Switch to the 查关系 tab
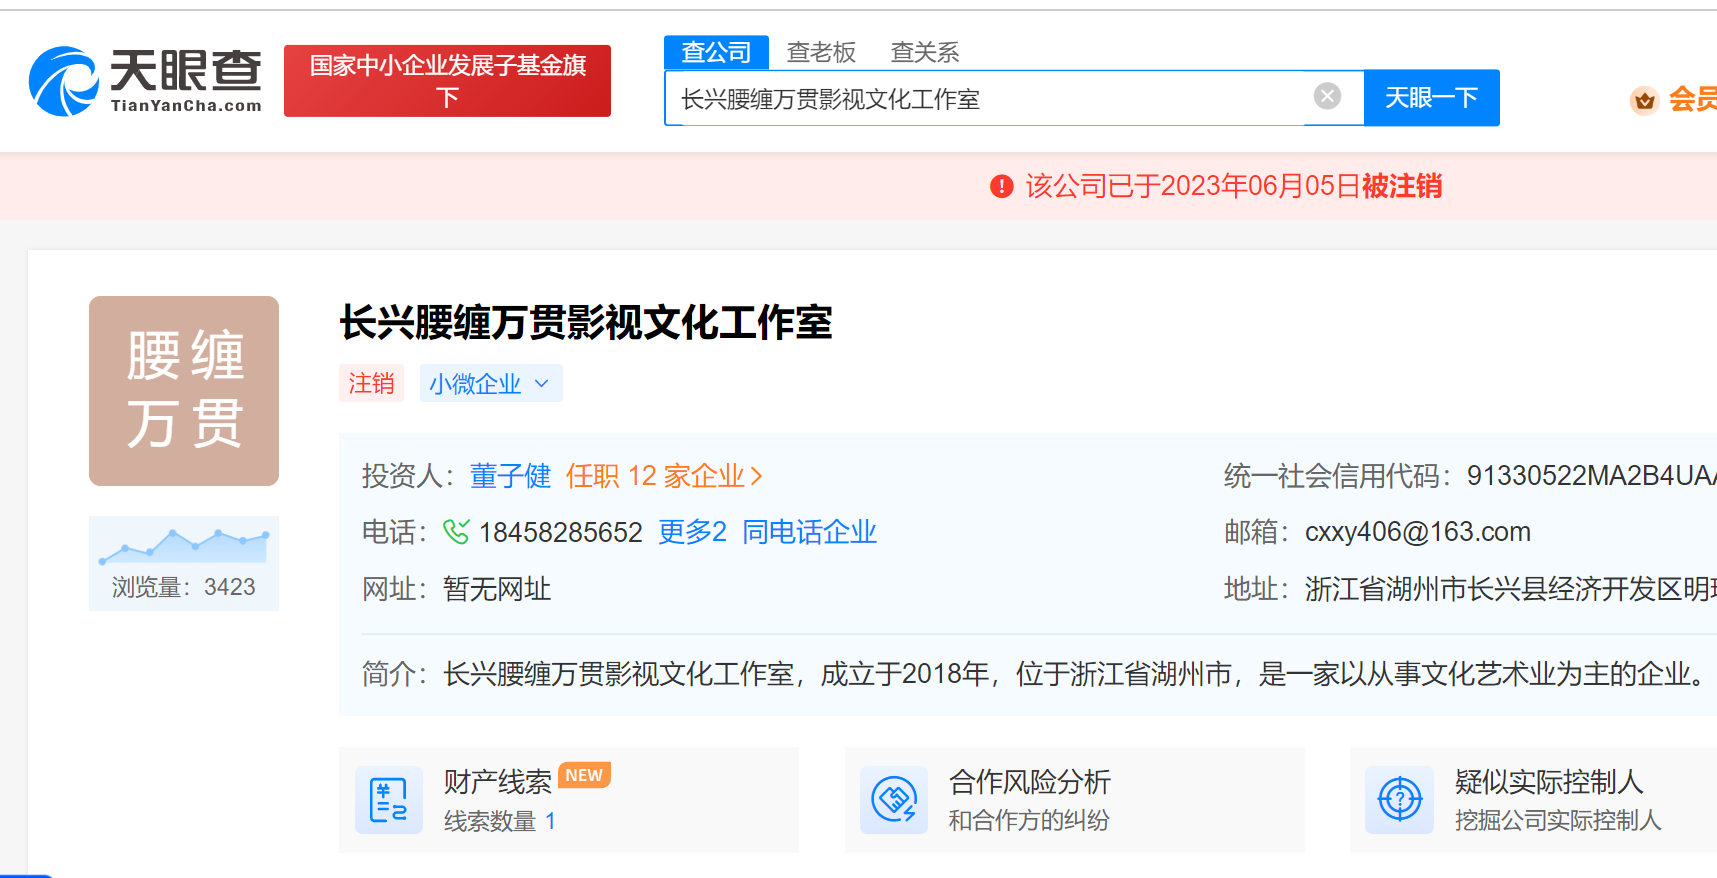 click(925, 52)
